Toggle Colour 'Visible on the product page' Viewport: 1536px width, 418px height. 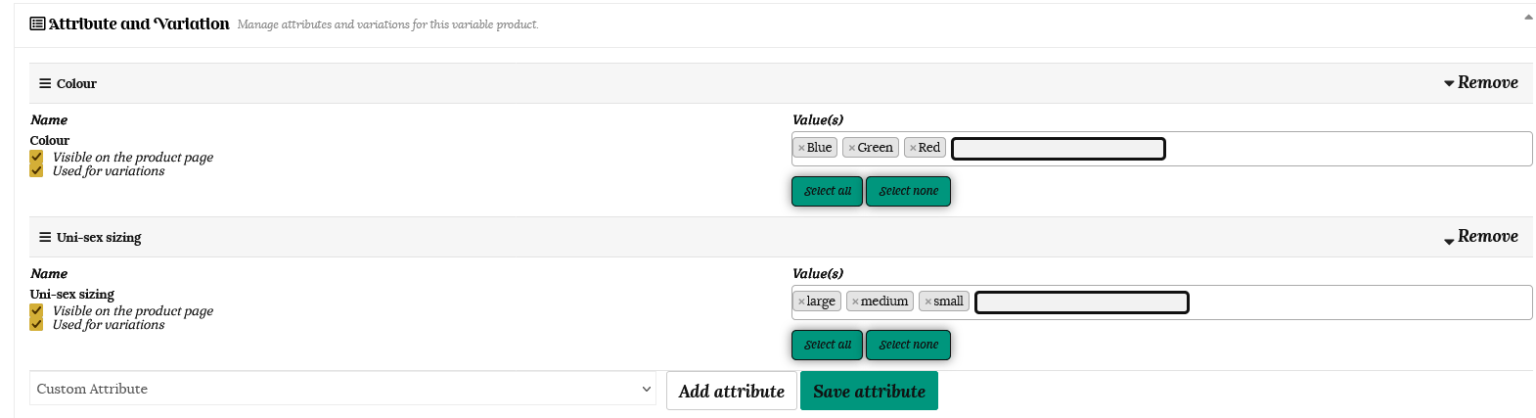pyautogui.click(x=37, y=157)
